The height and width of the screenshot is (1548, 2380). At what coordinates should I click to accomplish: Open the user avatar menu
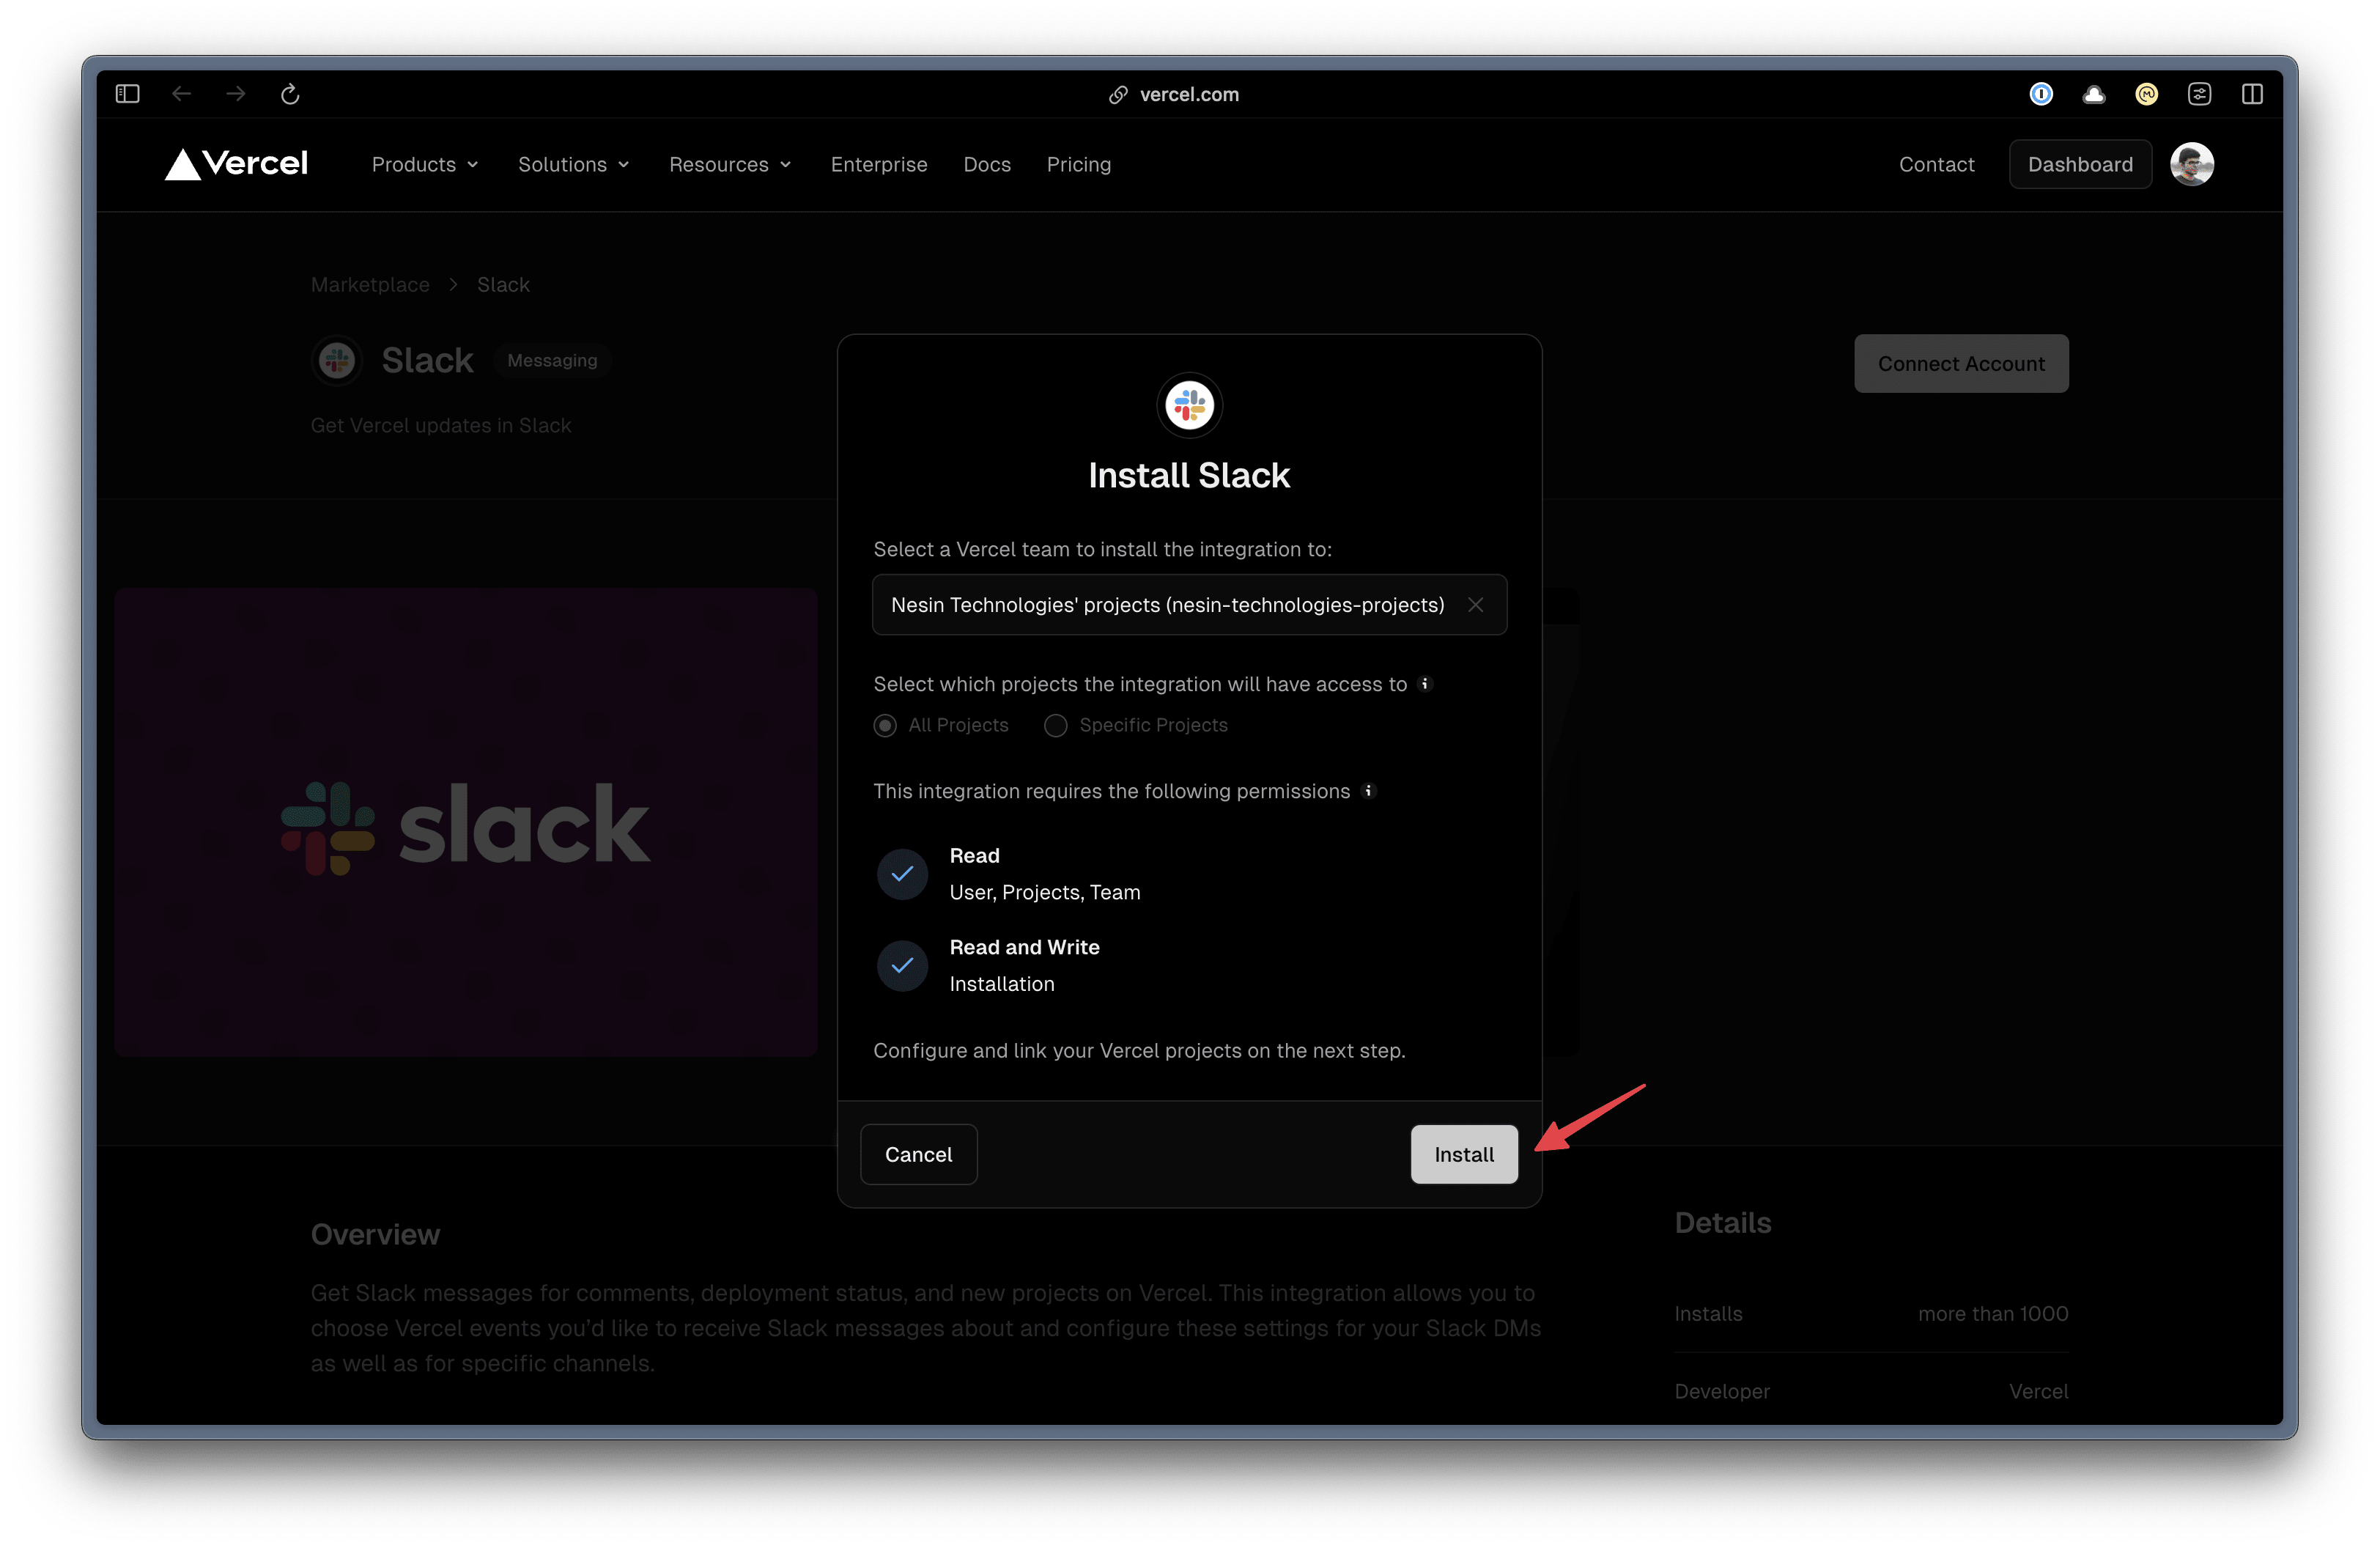click(x=2191, y=164)
